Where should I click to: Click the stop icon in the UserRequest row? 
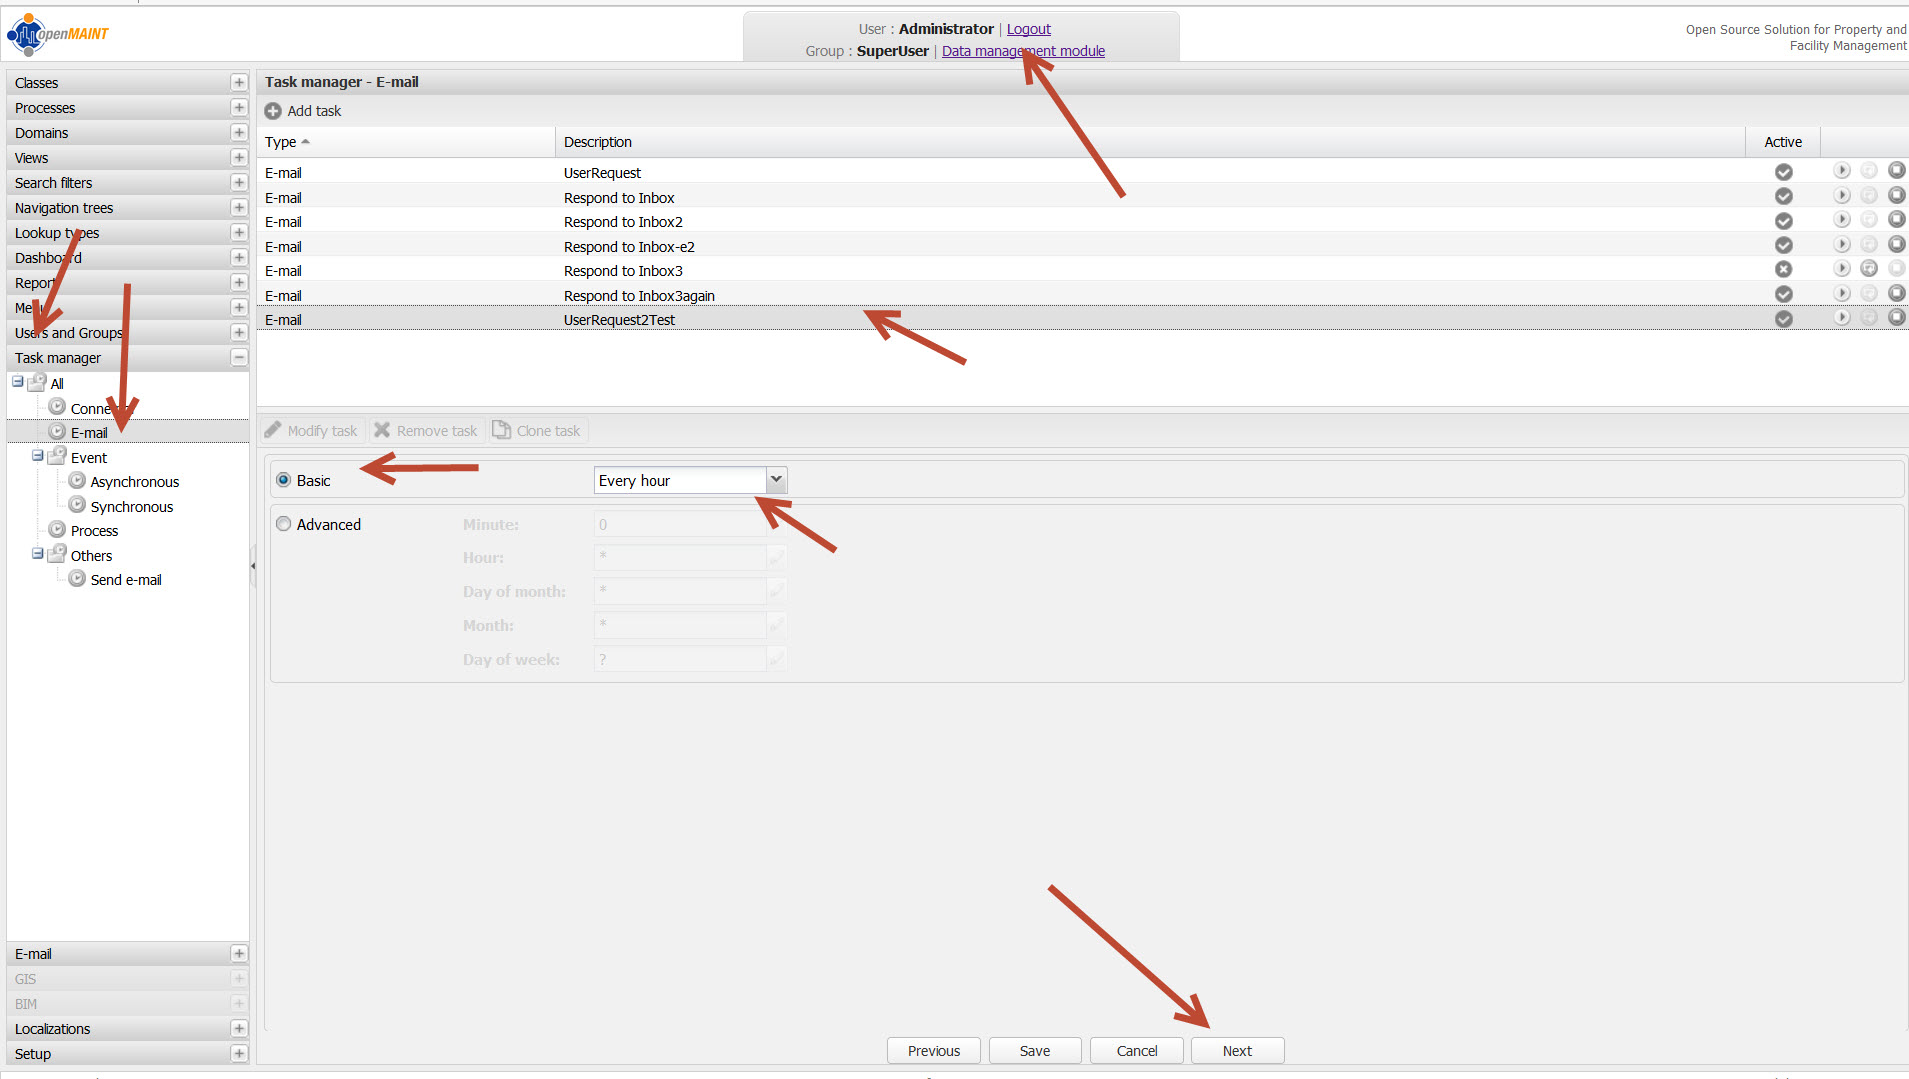point(1895,171)
